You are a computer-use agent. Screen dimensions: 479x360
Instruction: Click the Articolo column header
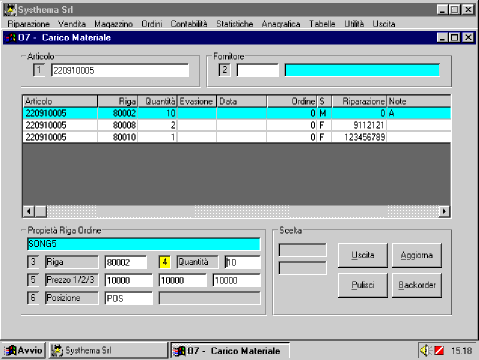60,101
